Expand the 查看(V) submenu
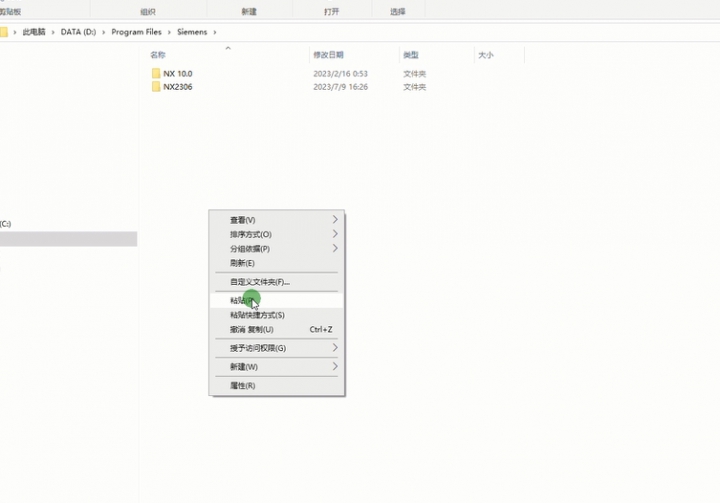This screenshot has height=503, width=720. click(x=276, y=220)
